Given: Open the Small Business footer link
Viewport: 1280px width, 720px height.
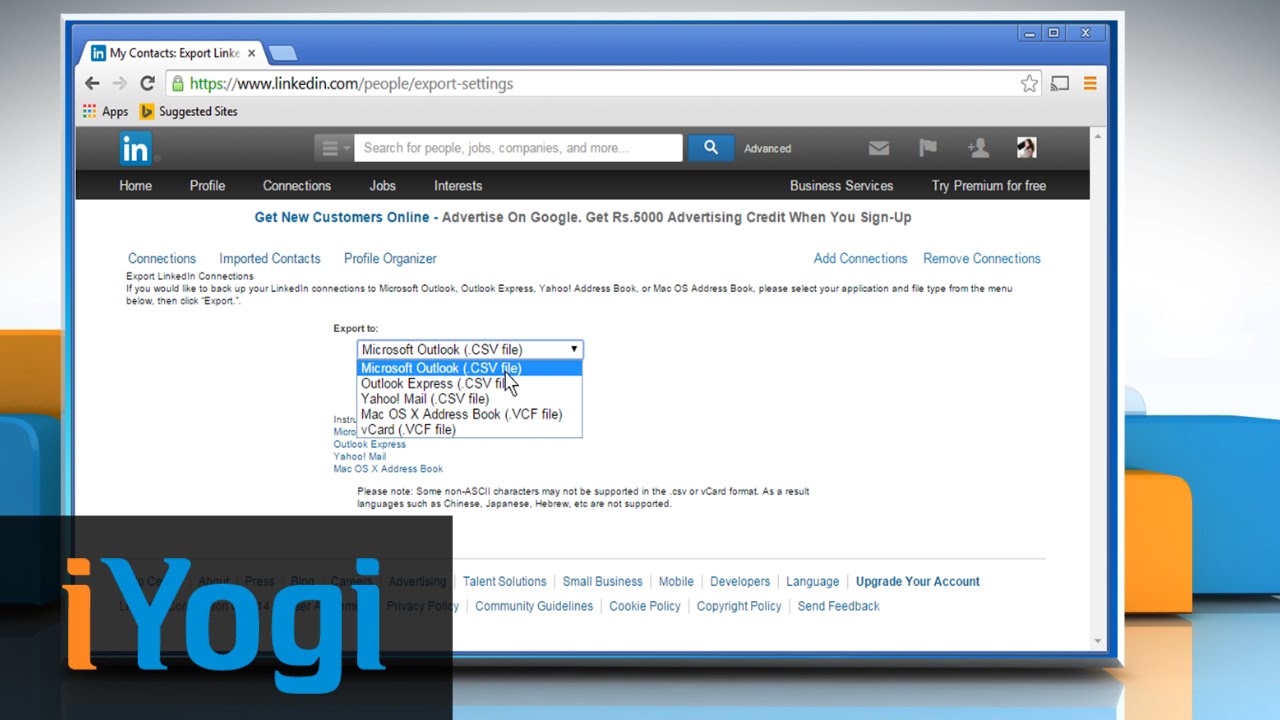Looking at the screenshot, I should click(602, 582).
